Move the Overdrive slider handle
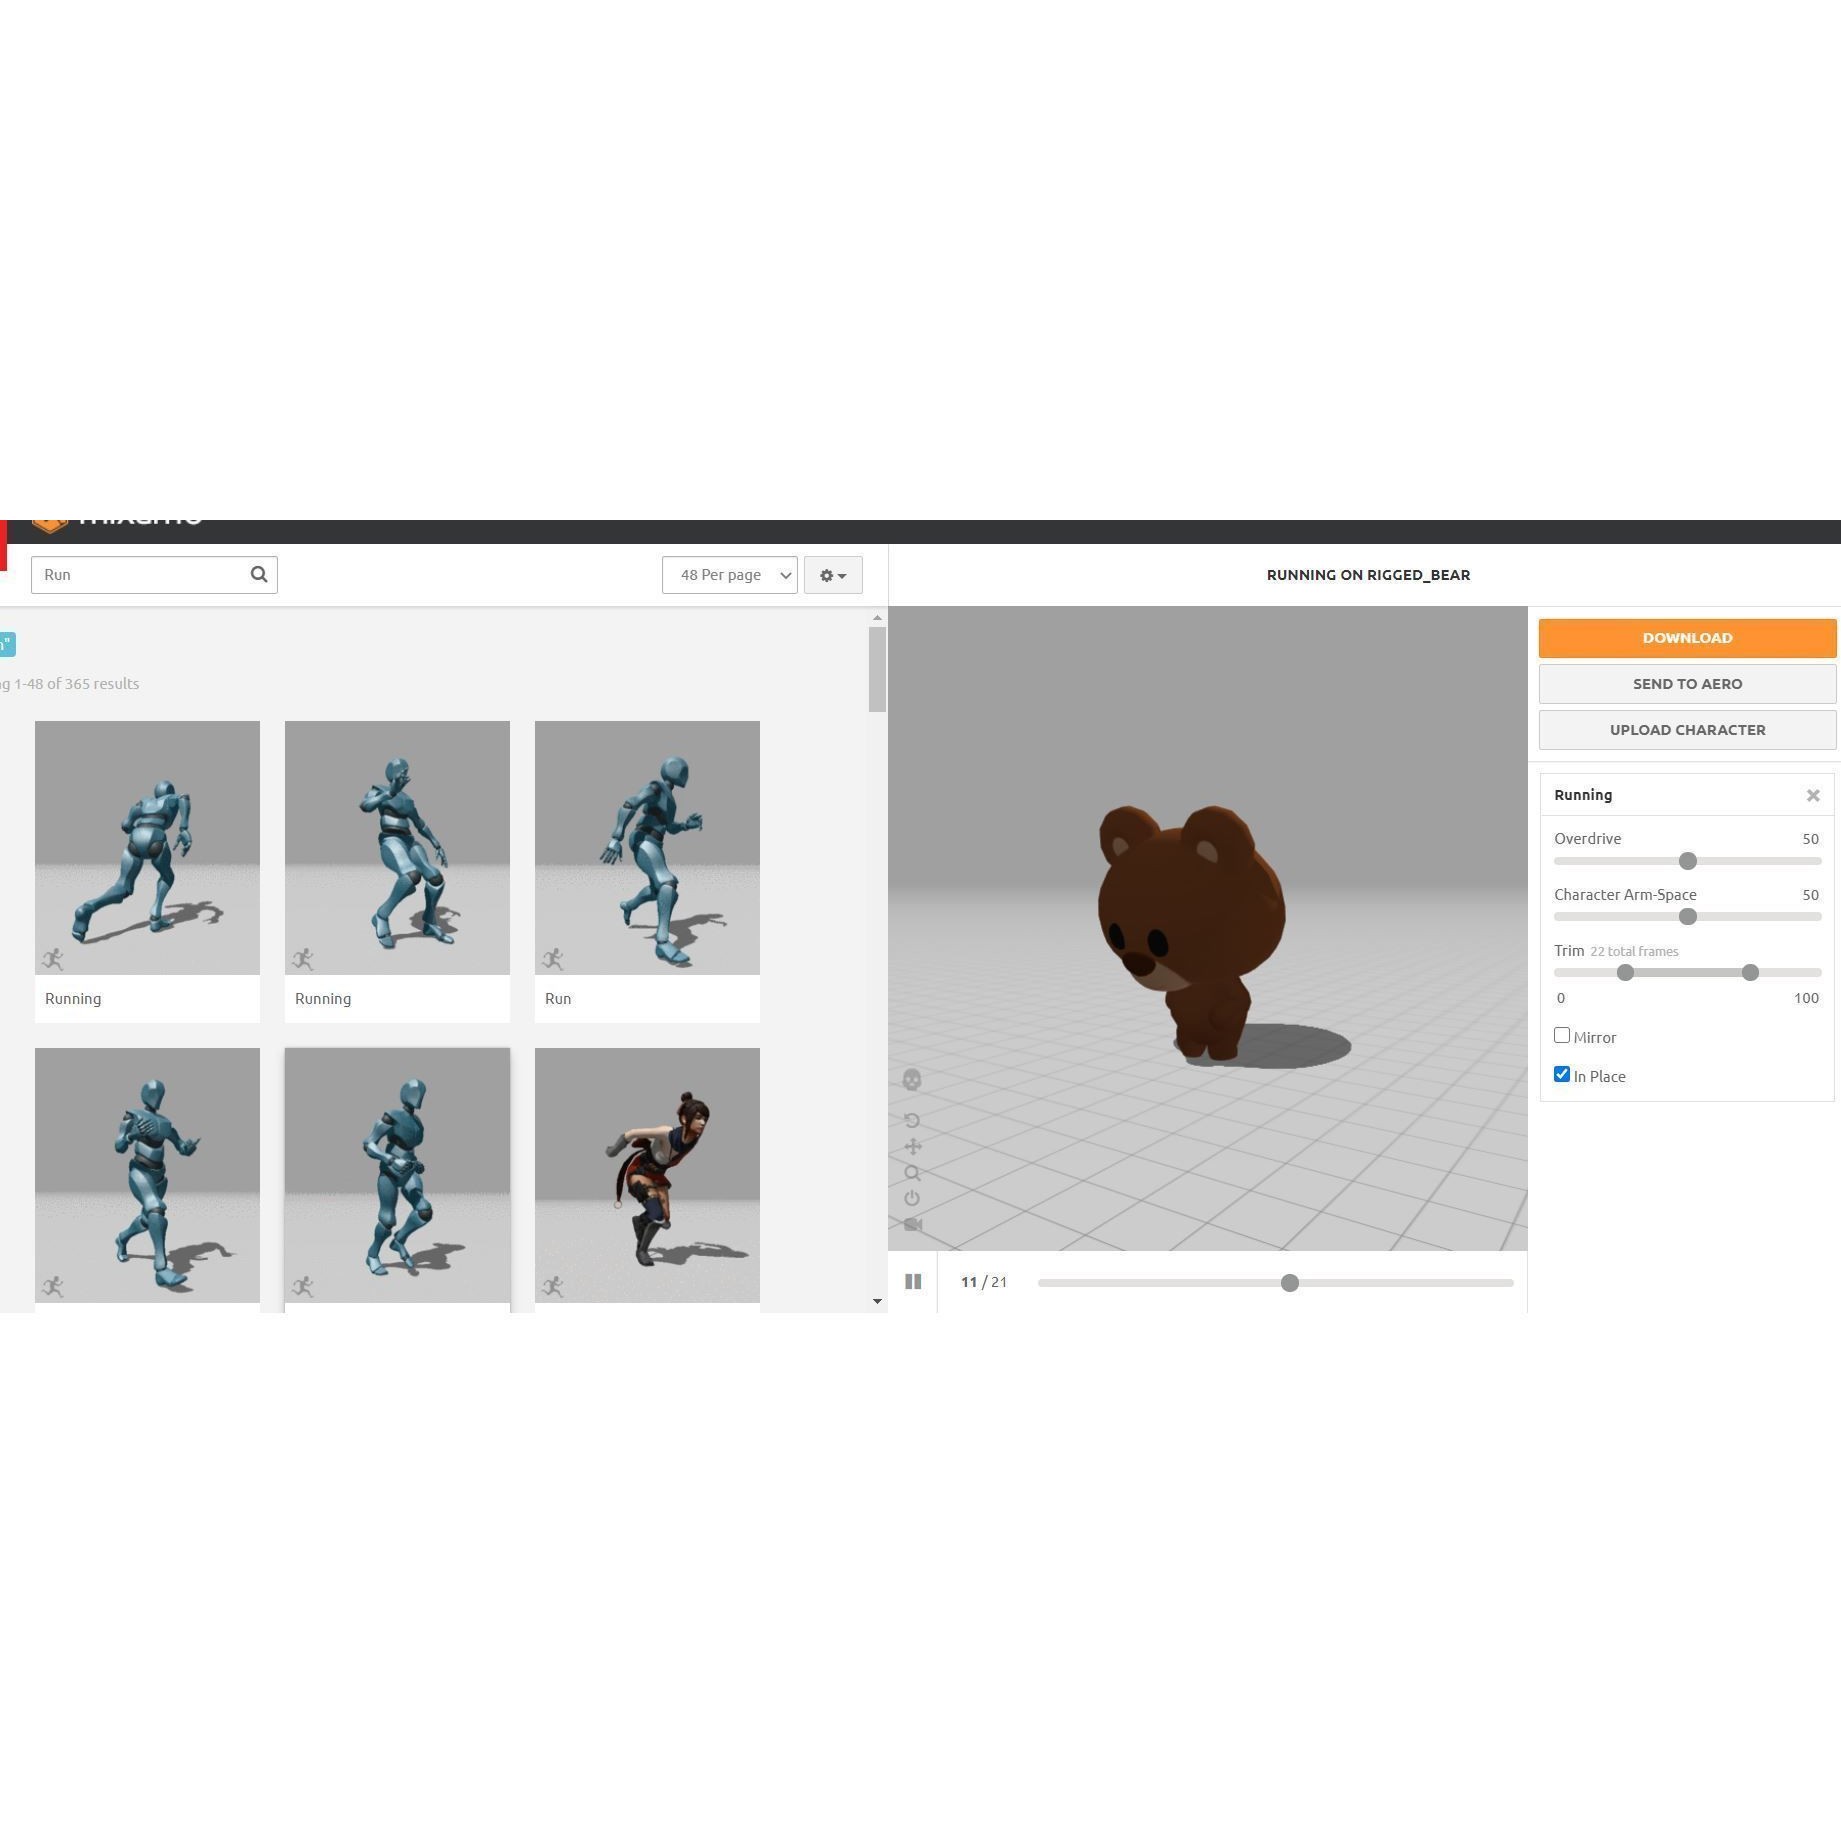Screen dimensions: 1841x1841 coord(1688,861)
